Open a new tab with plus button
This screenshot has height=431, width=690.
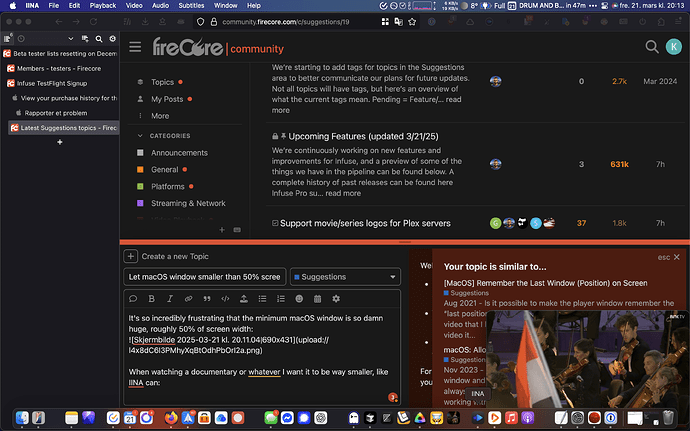[x=60, y=142]
